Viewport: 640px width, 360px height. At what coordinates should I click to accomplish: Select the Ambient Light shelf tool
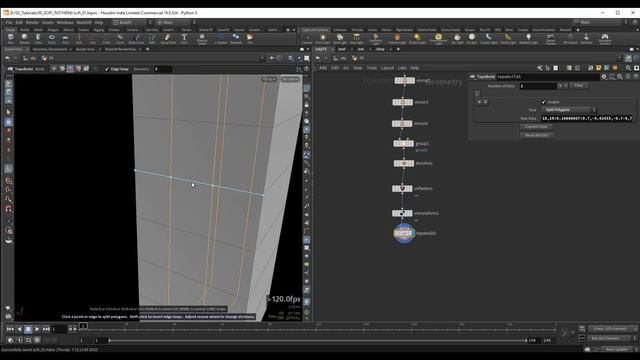(x=528, y=39)
